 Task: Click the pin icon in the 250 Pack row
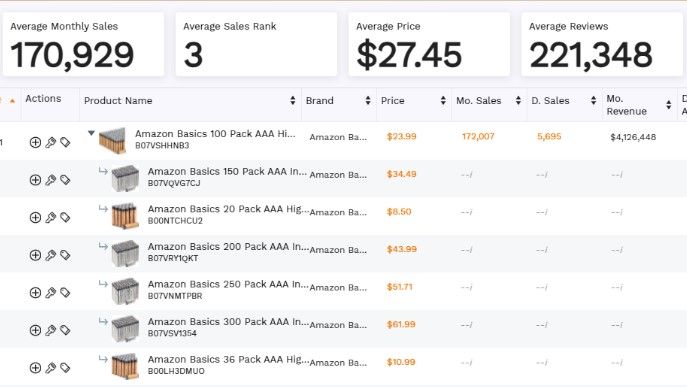50,293
